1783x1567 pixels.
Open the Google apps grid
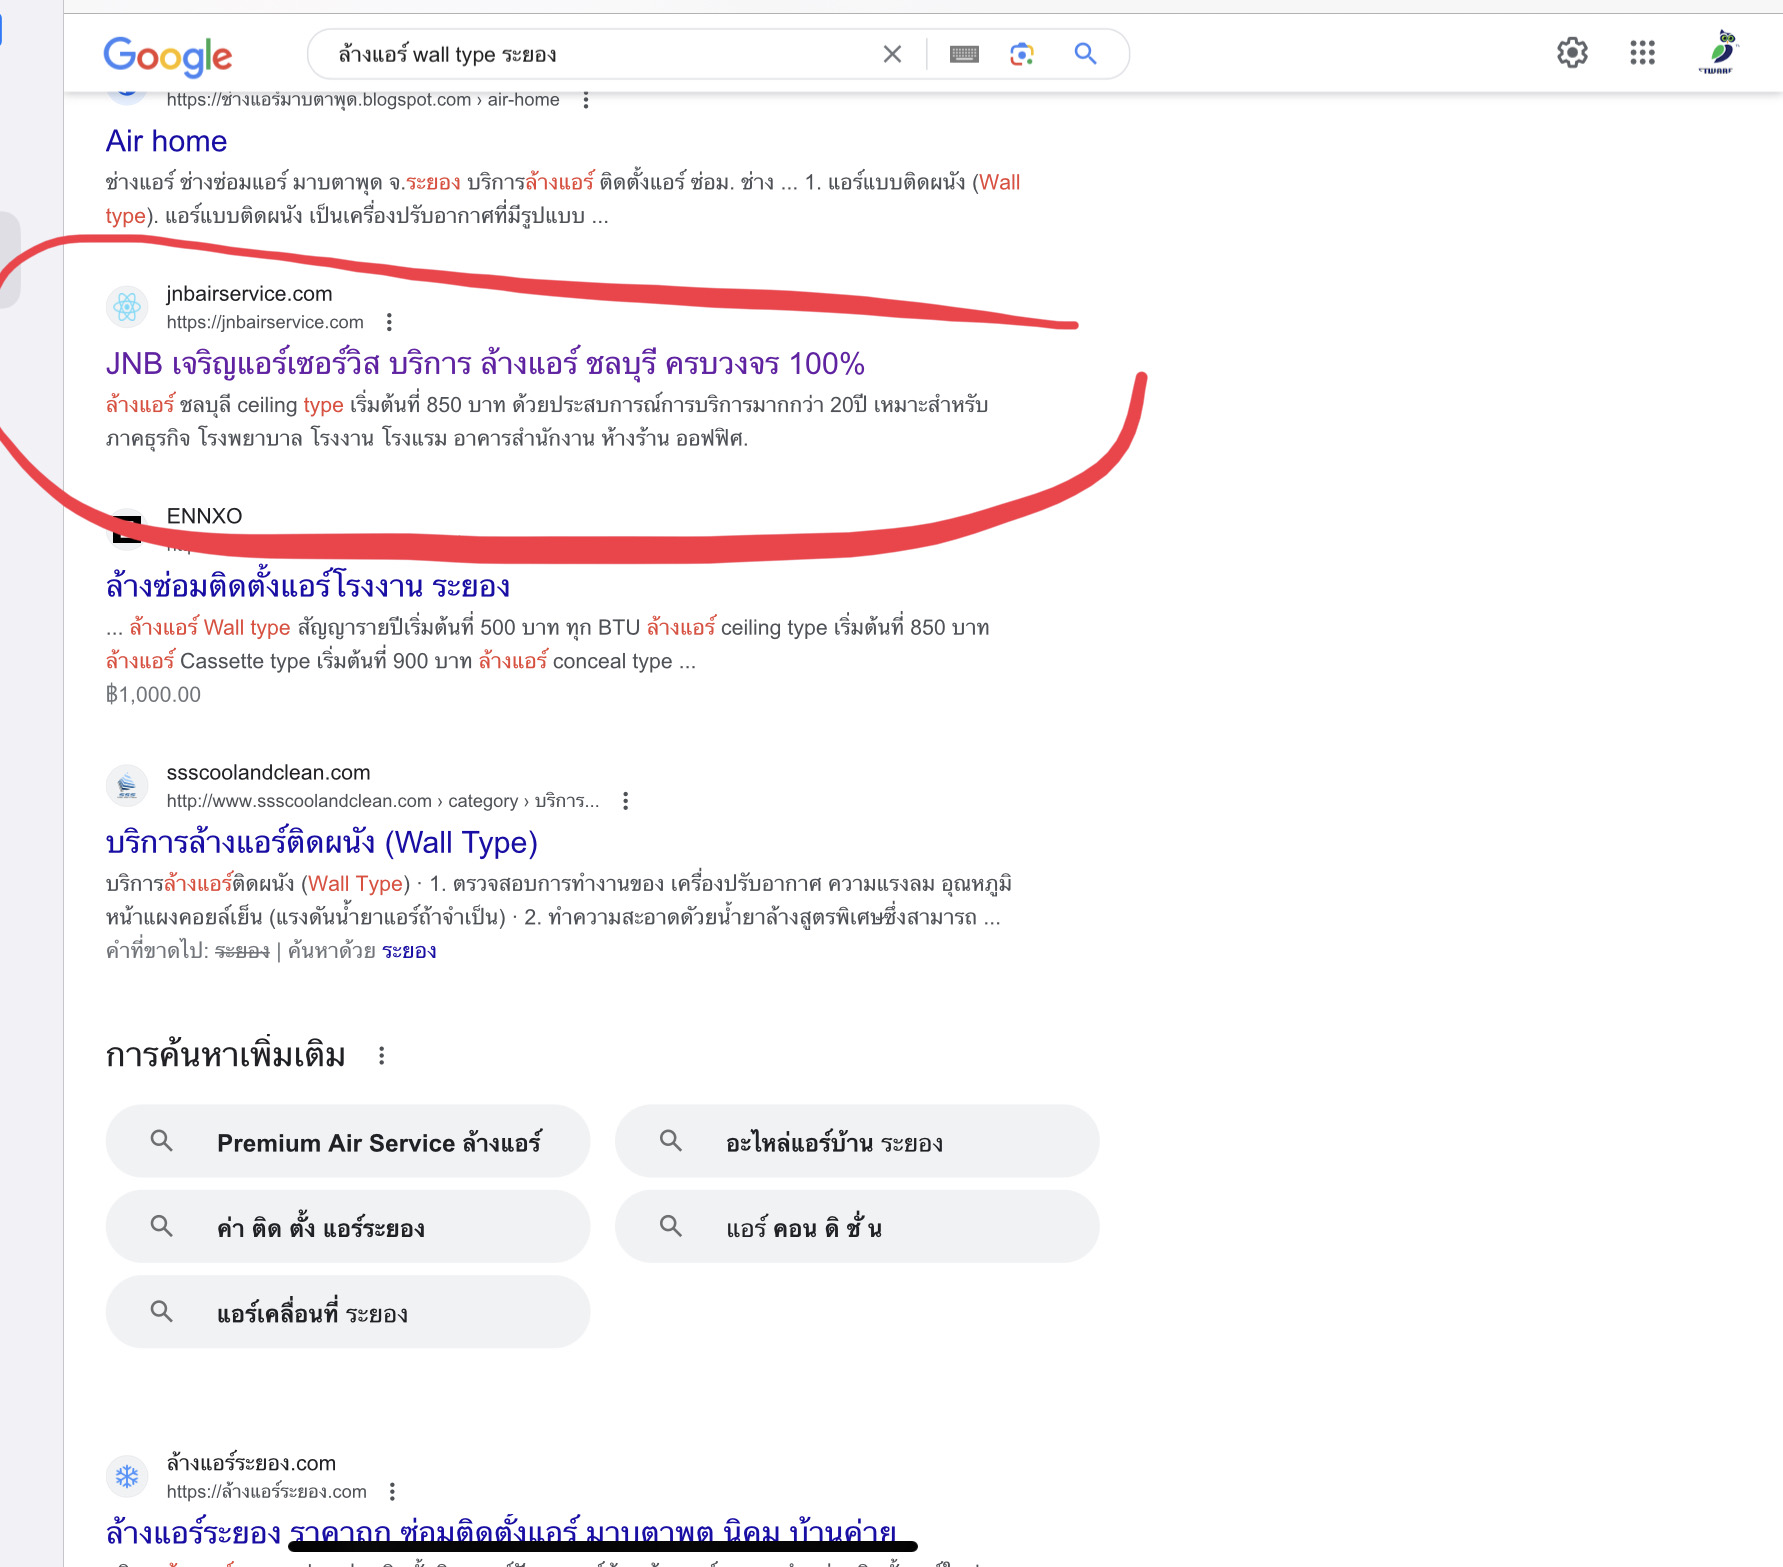[1642, 53]
